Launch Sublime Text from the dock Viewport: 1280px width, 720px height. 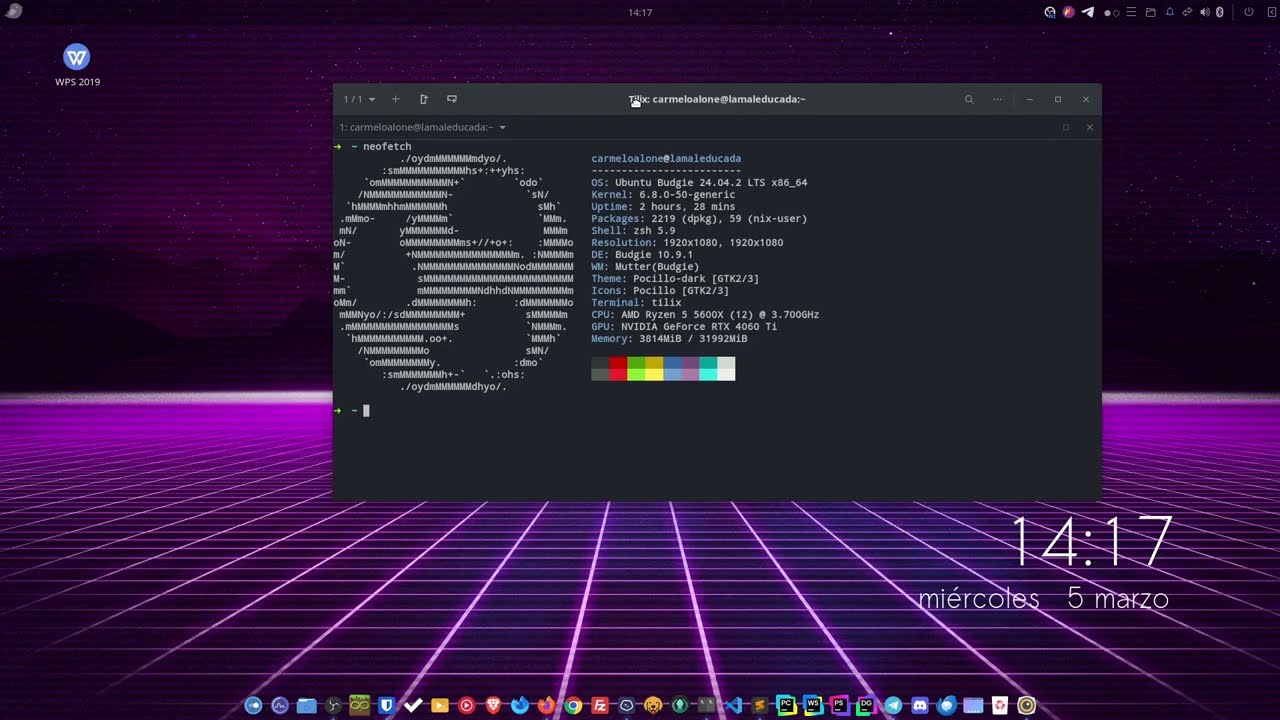click(x=760, y=705)
